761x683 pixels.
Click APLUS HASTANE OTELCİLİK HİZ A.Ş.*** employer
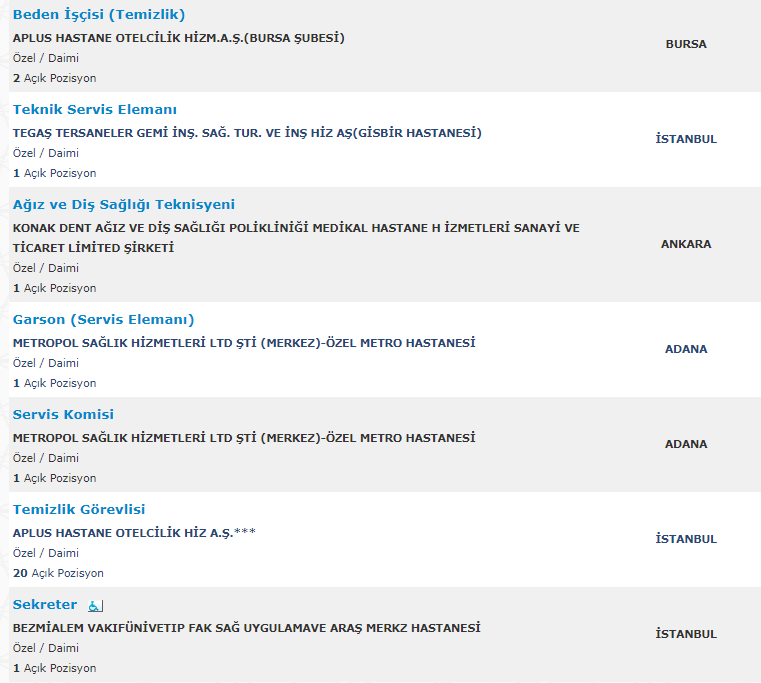pyautogui.click(x=134, y=533)
